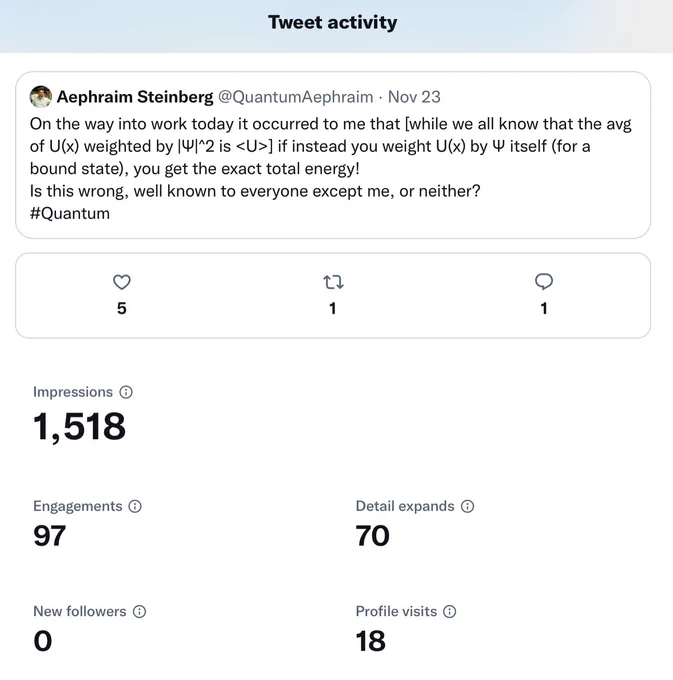
Task: Click the #Quantum hashtag
Action: coord(70,213)
